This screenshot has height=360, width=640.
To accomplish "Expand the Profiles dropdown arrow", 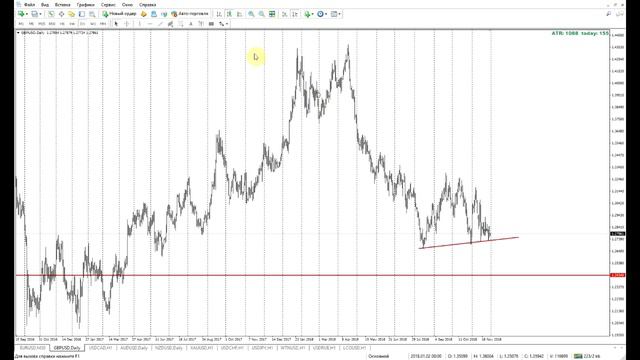I will pyautogui.click(x=40, y=14).
